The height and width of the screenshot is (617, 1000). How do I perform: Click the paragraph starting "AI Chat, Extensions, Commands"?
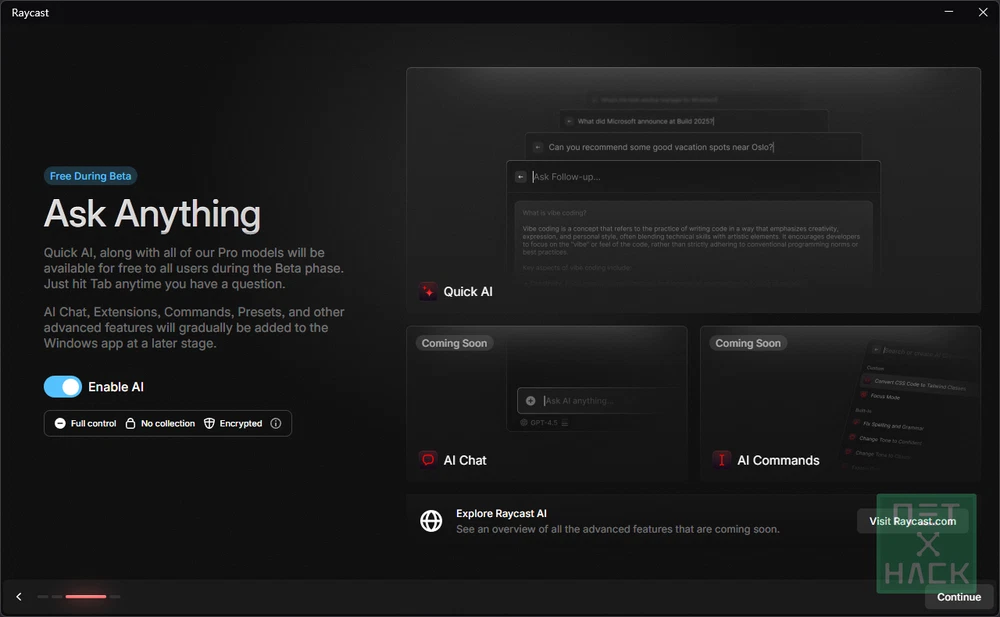[194, 327]
